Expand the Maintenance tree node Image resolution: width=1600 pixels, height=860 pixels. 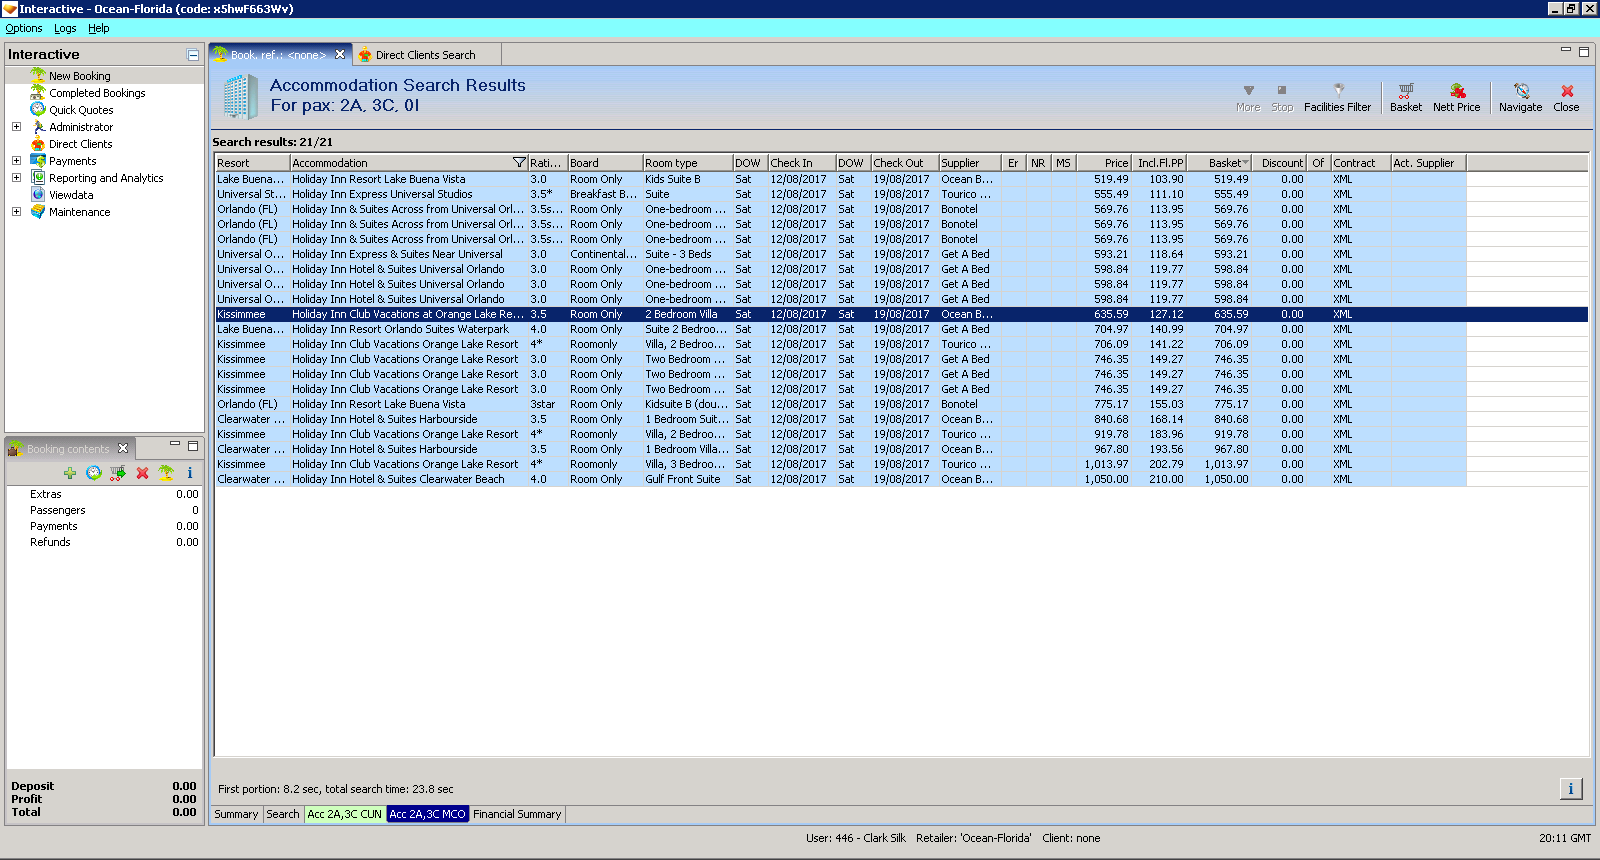coord(16,212)
